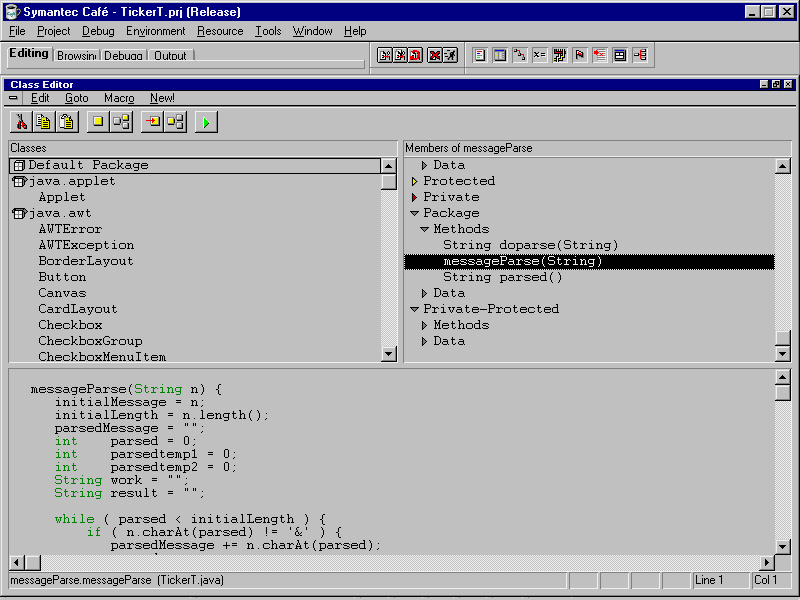This screenshot has width=800, height=600.
Task: Expand the Data node under Package
Action: point(424,293)
